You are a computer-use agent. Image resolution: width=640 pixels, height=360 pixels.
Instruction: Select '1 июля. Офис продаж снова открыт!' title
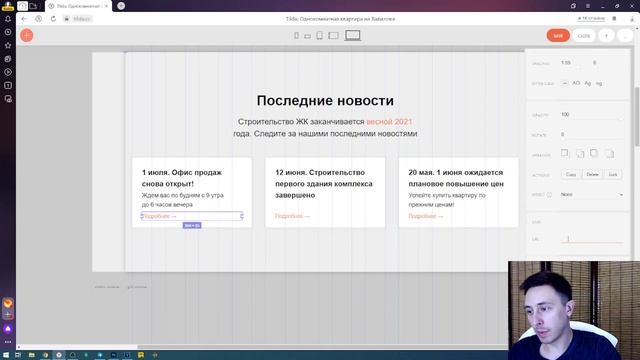182,178
